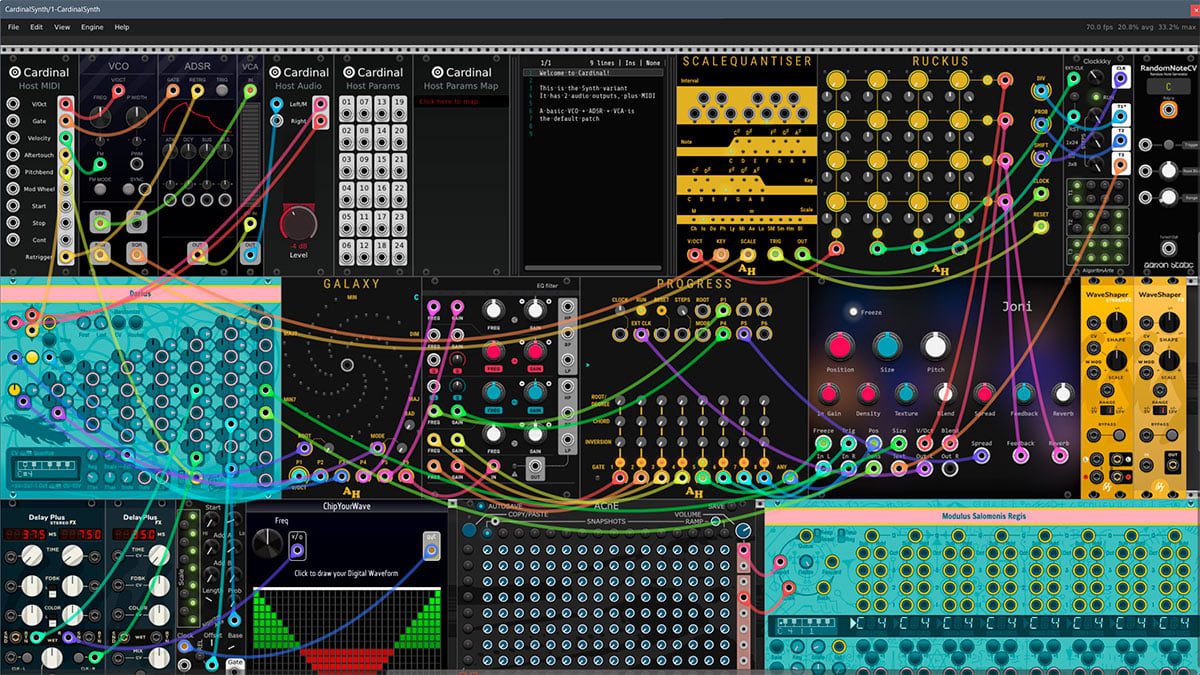
Task: Click the Position knob on Joni
Action: point(840,347)
